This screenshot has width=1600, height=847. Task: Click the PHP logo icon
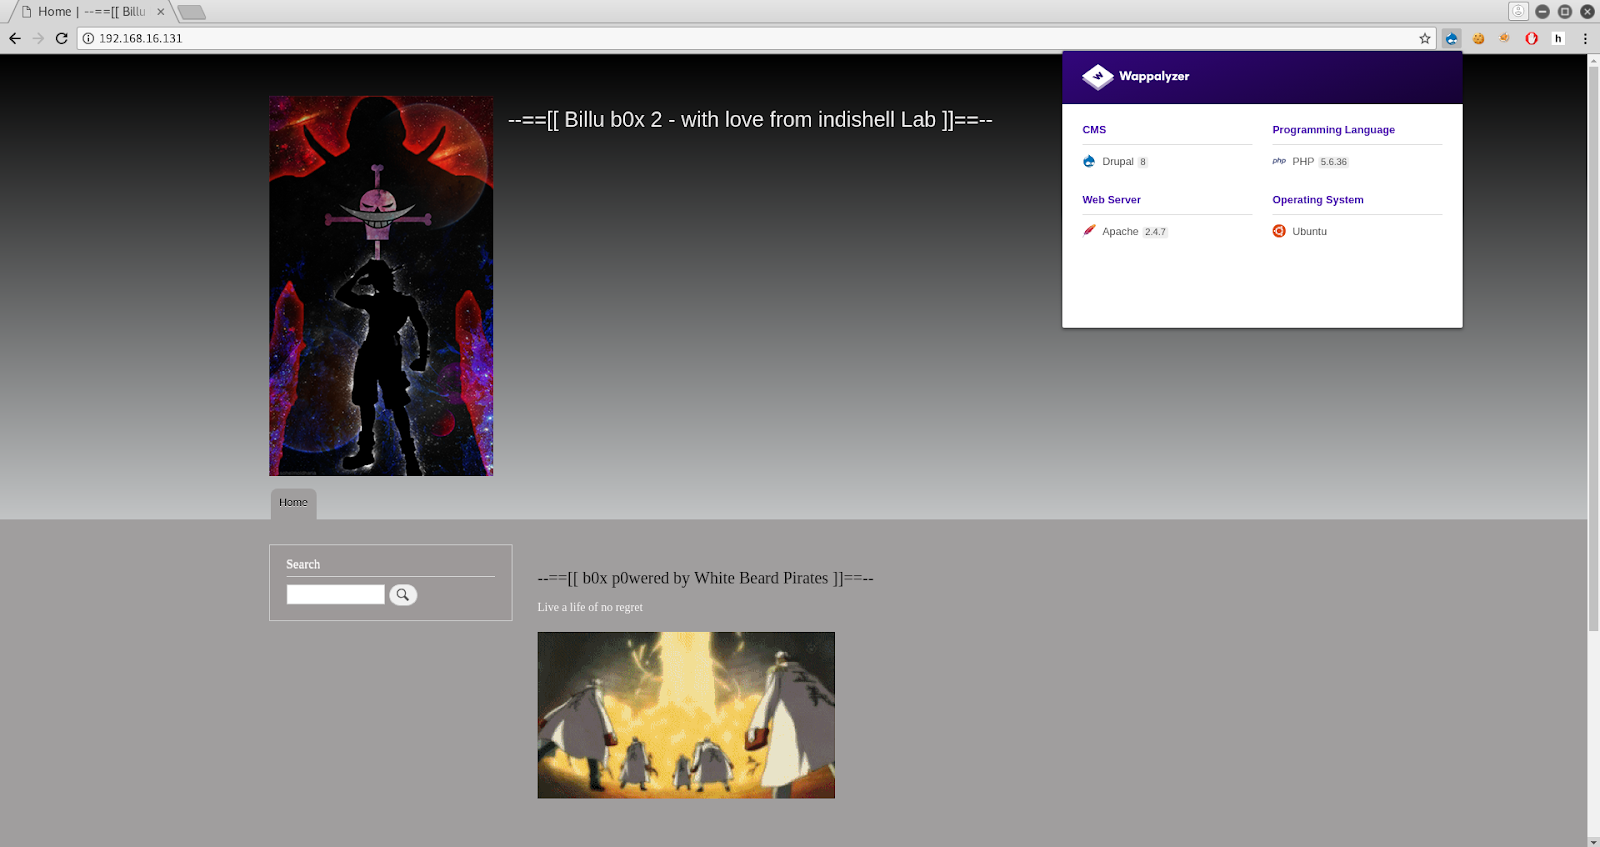1279,161
